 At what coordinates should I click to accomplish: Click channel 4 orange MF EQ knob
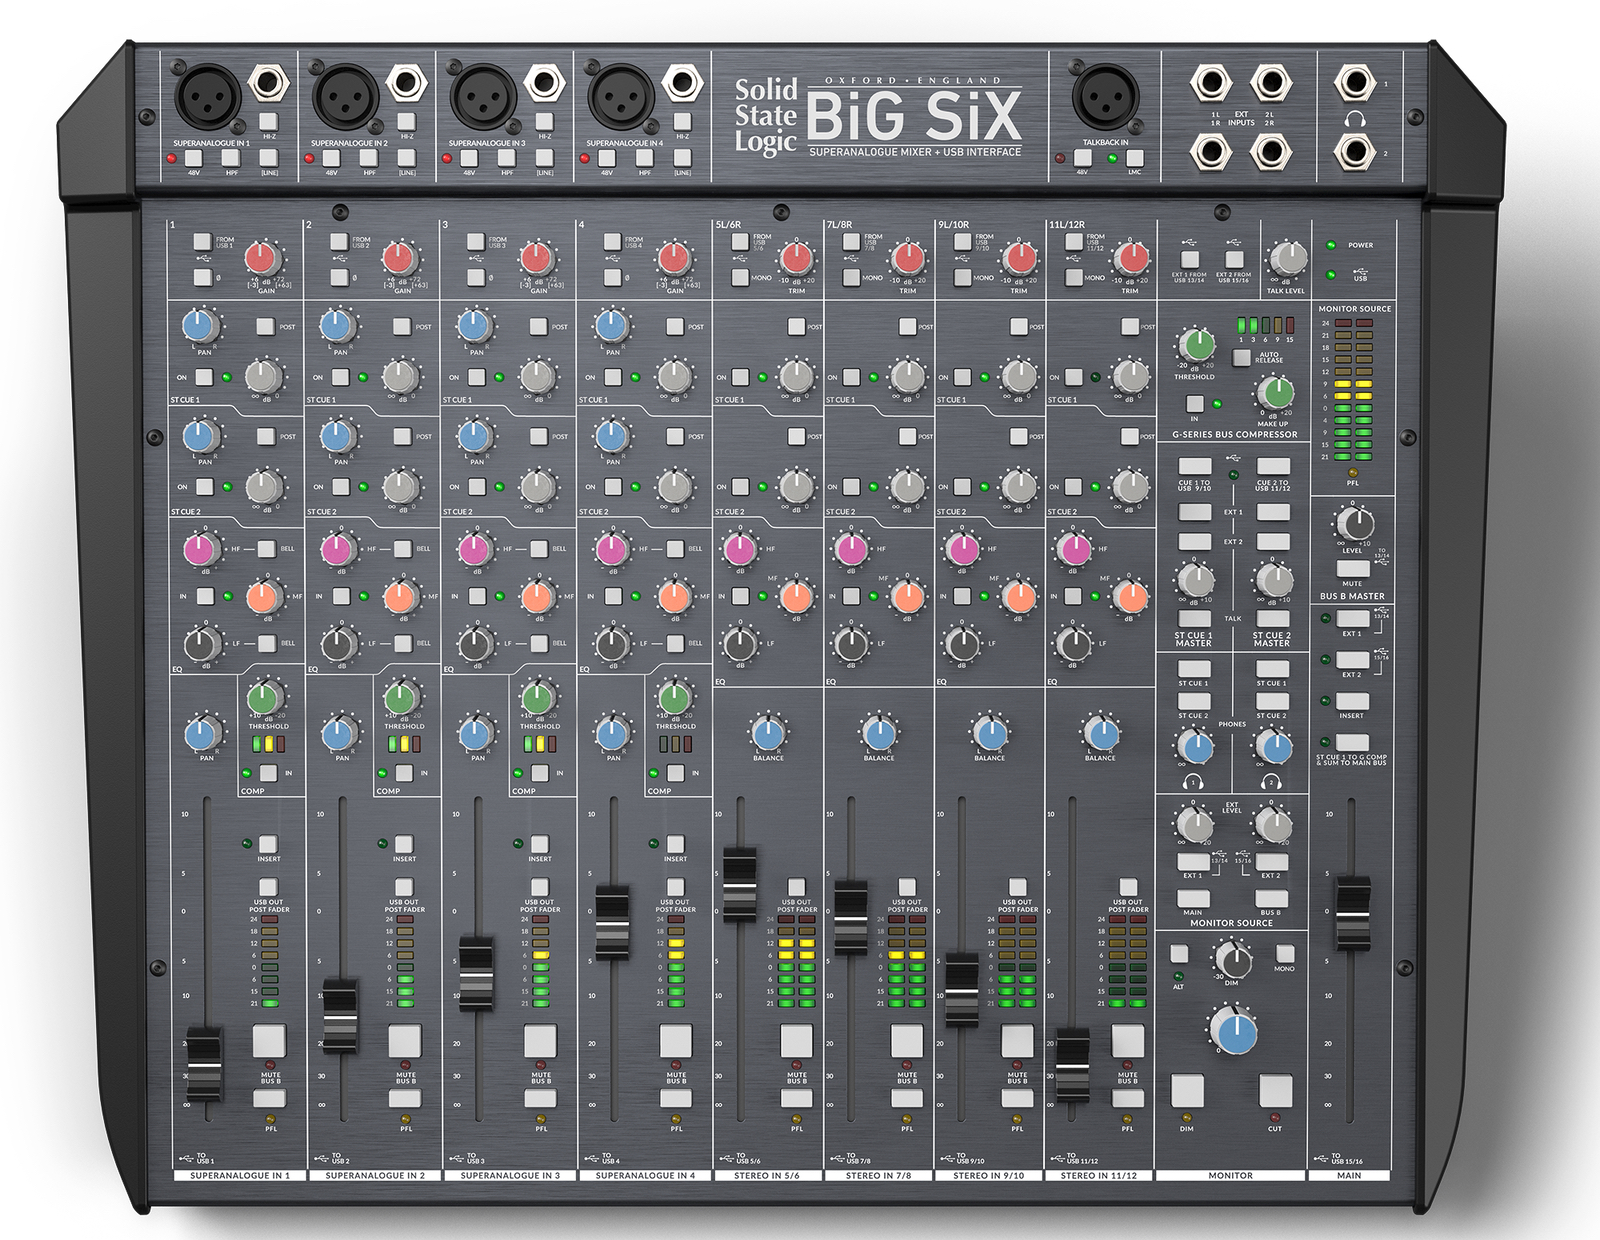(674, 597)
